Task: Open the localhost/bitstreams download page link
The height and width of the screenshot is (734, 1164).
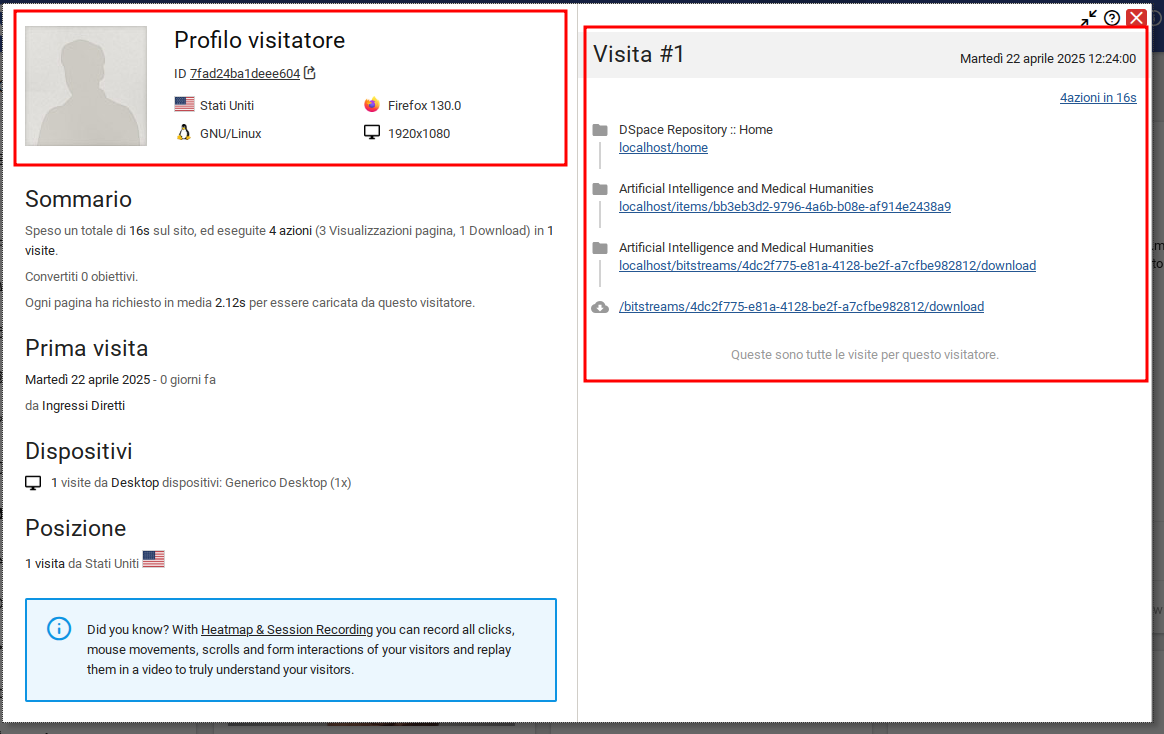Action: 827,266
